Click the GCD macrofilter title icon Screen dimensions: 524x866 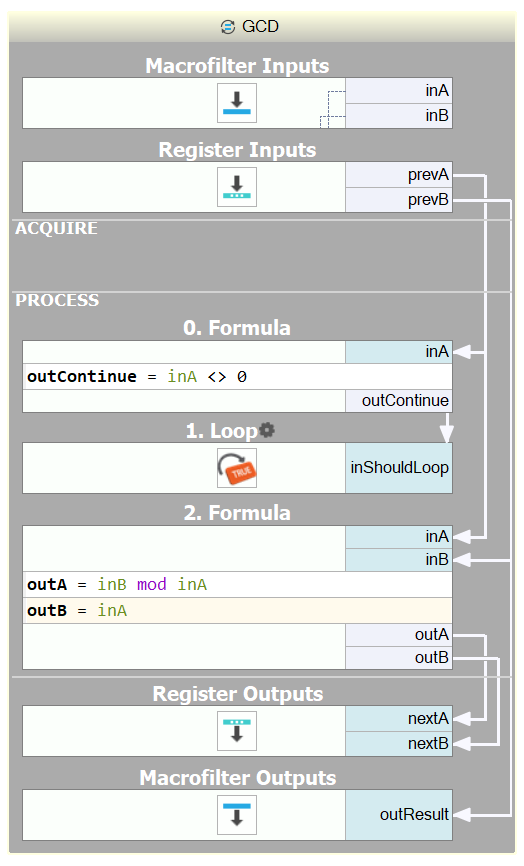pos(227,27)
